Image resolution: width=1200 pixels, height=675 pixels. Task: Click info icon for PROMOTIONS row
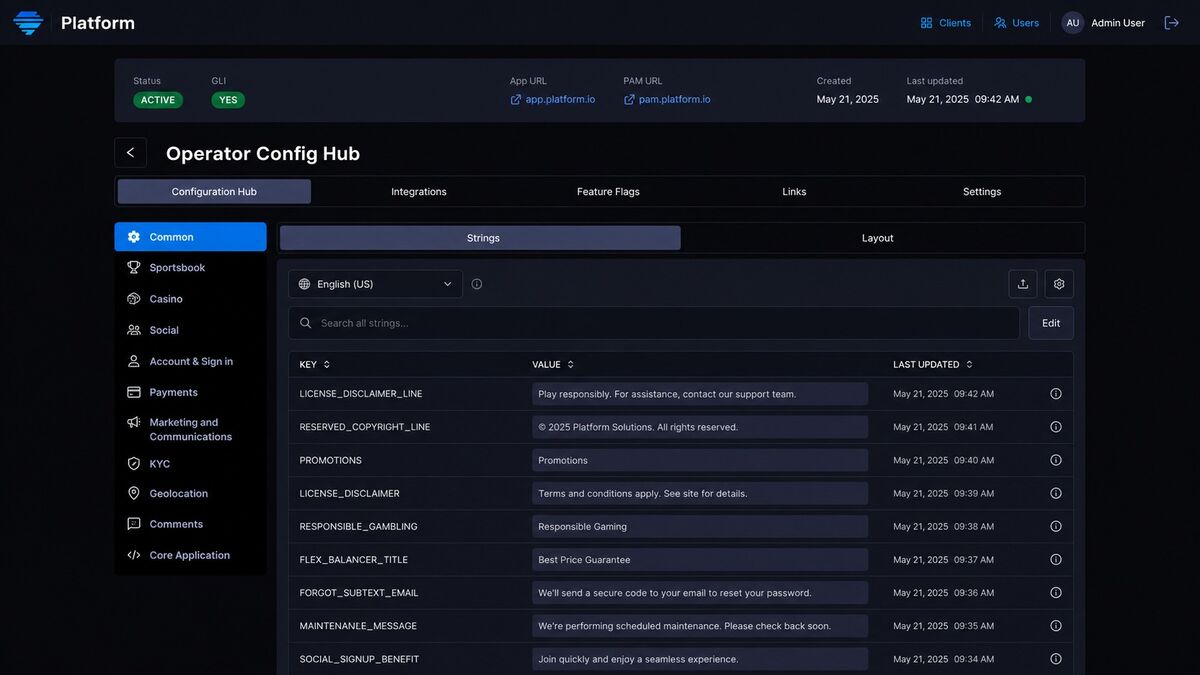1056,460
